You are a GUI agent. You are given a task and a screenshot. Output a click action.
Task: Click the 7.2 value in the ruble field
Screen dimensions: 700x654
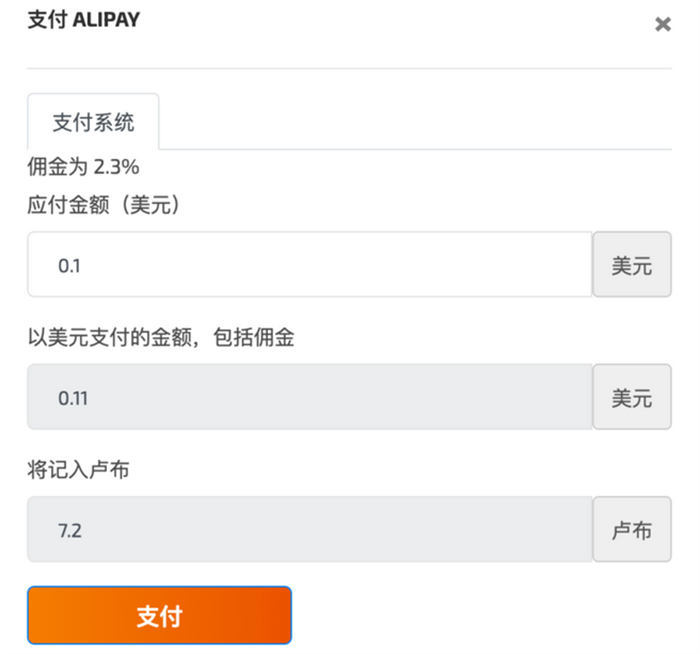click(70, 531)
